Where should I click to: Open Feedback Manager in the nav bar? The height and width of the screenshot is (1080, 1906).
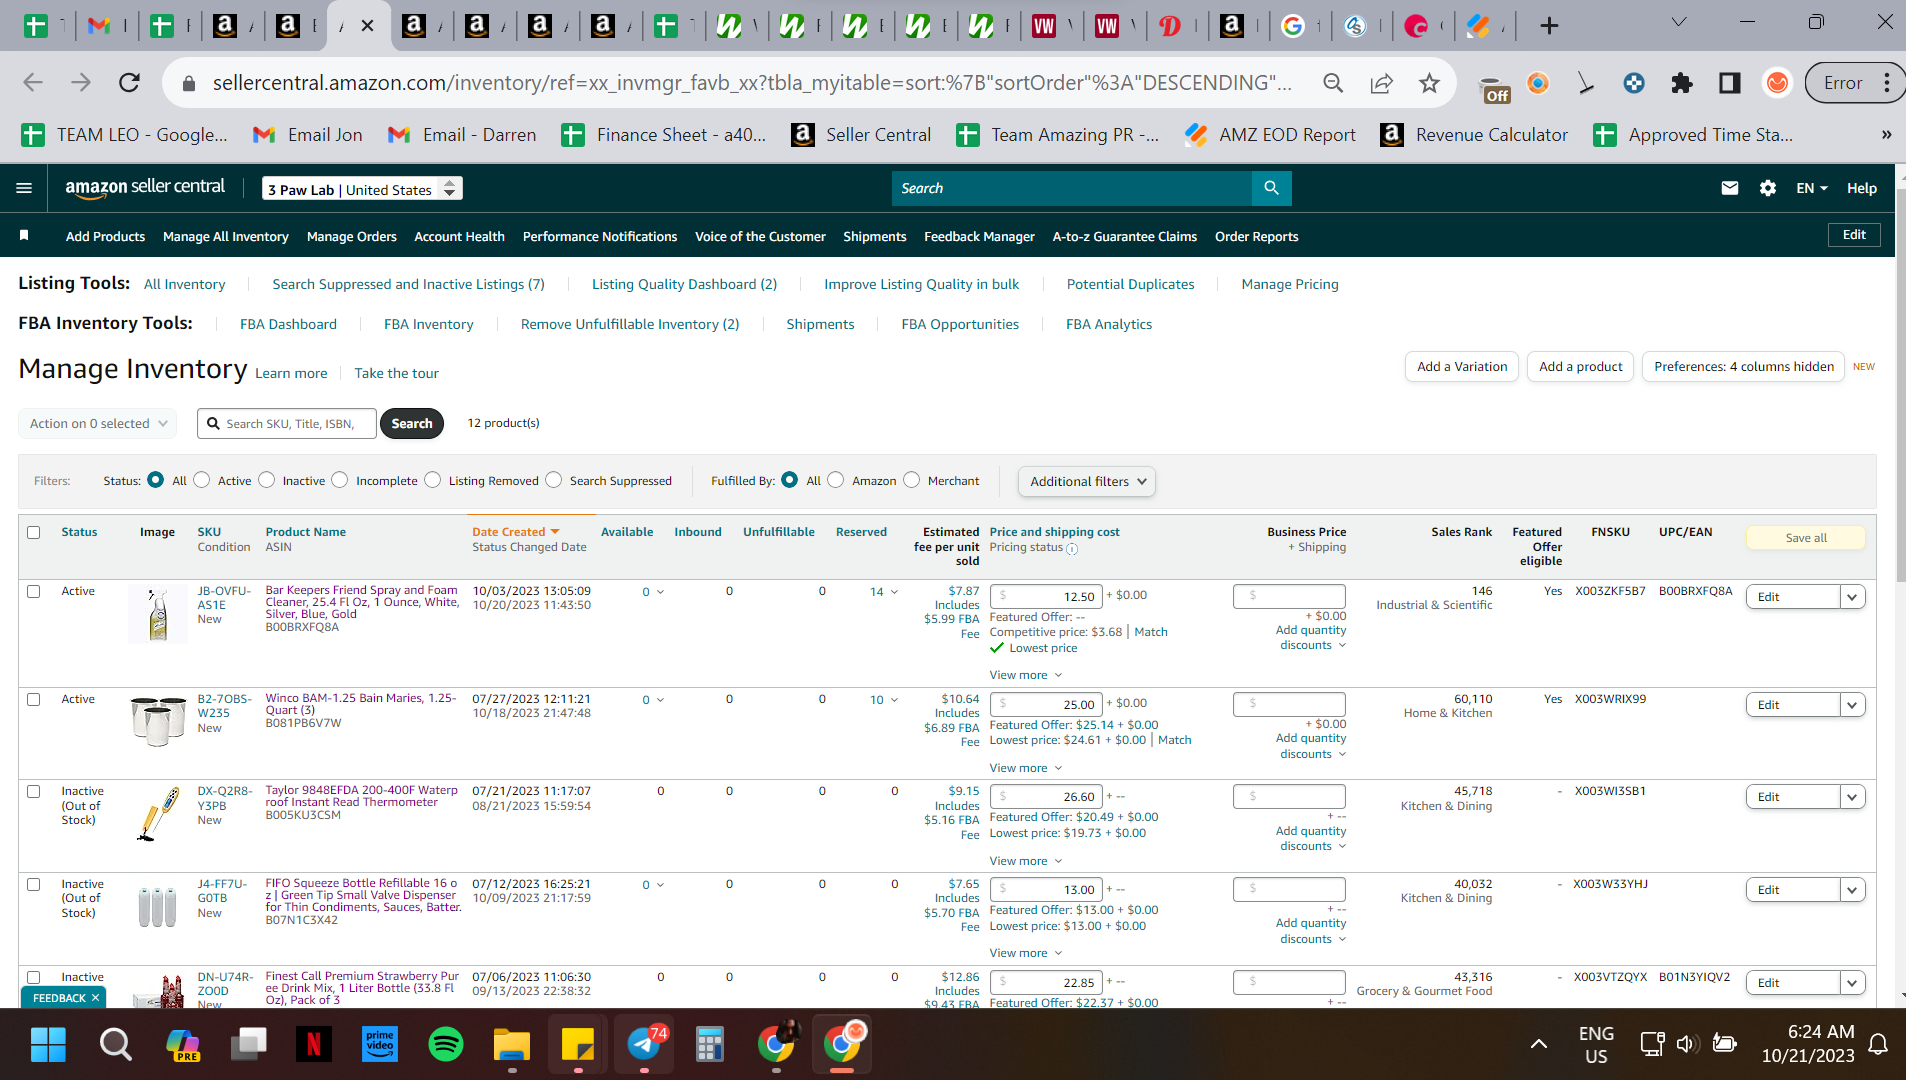(x=979, y=236)
